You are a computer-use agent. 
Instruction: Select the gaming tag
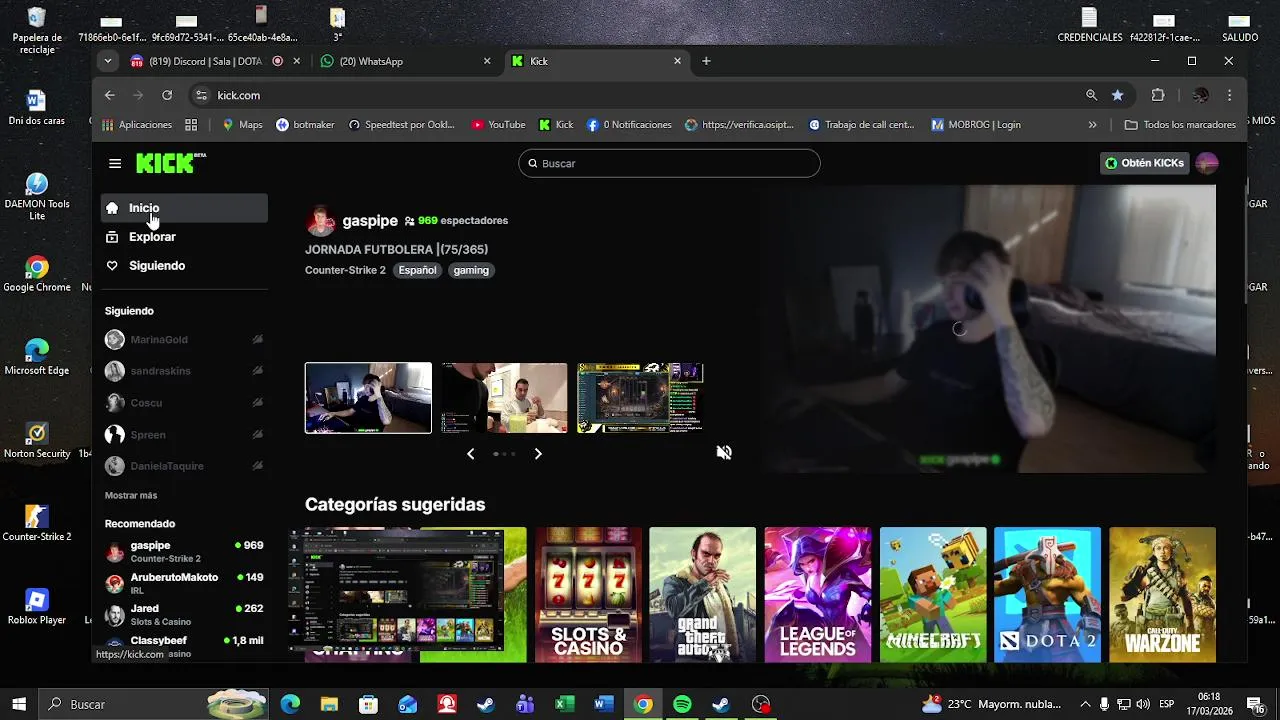pos(471,270)
